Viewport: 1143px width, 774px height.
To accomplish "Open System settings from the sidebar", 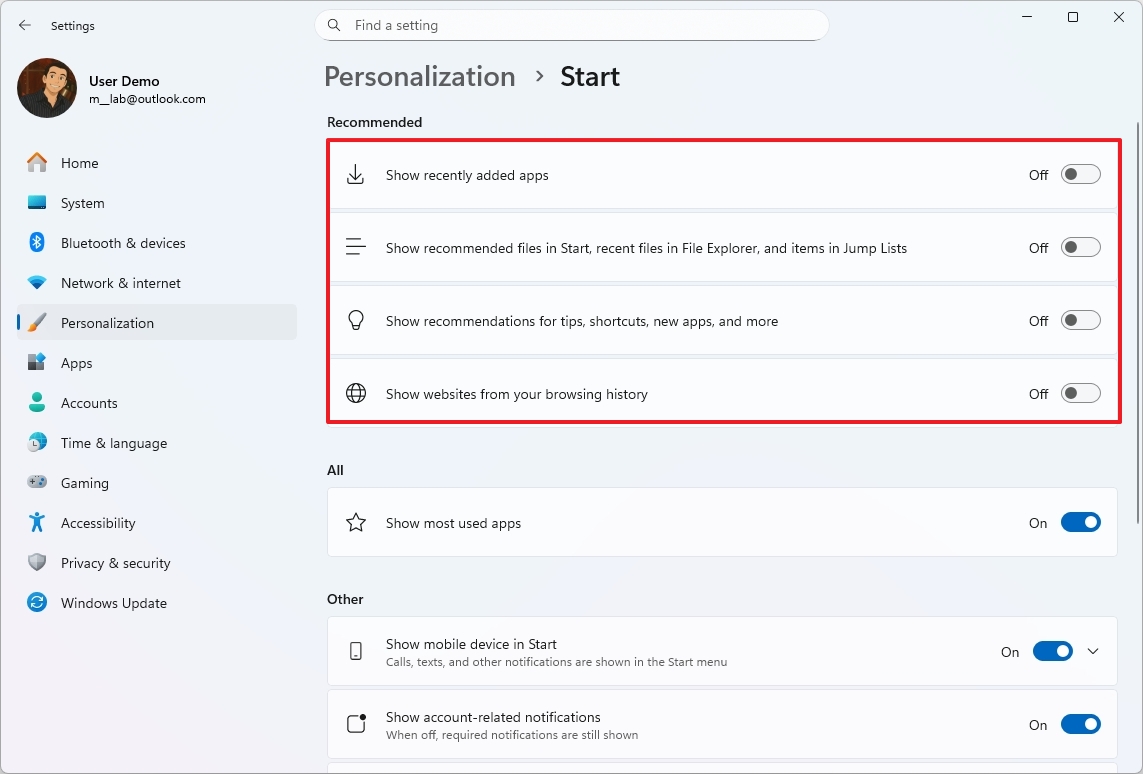I will tap(81, 202).
